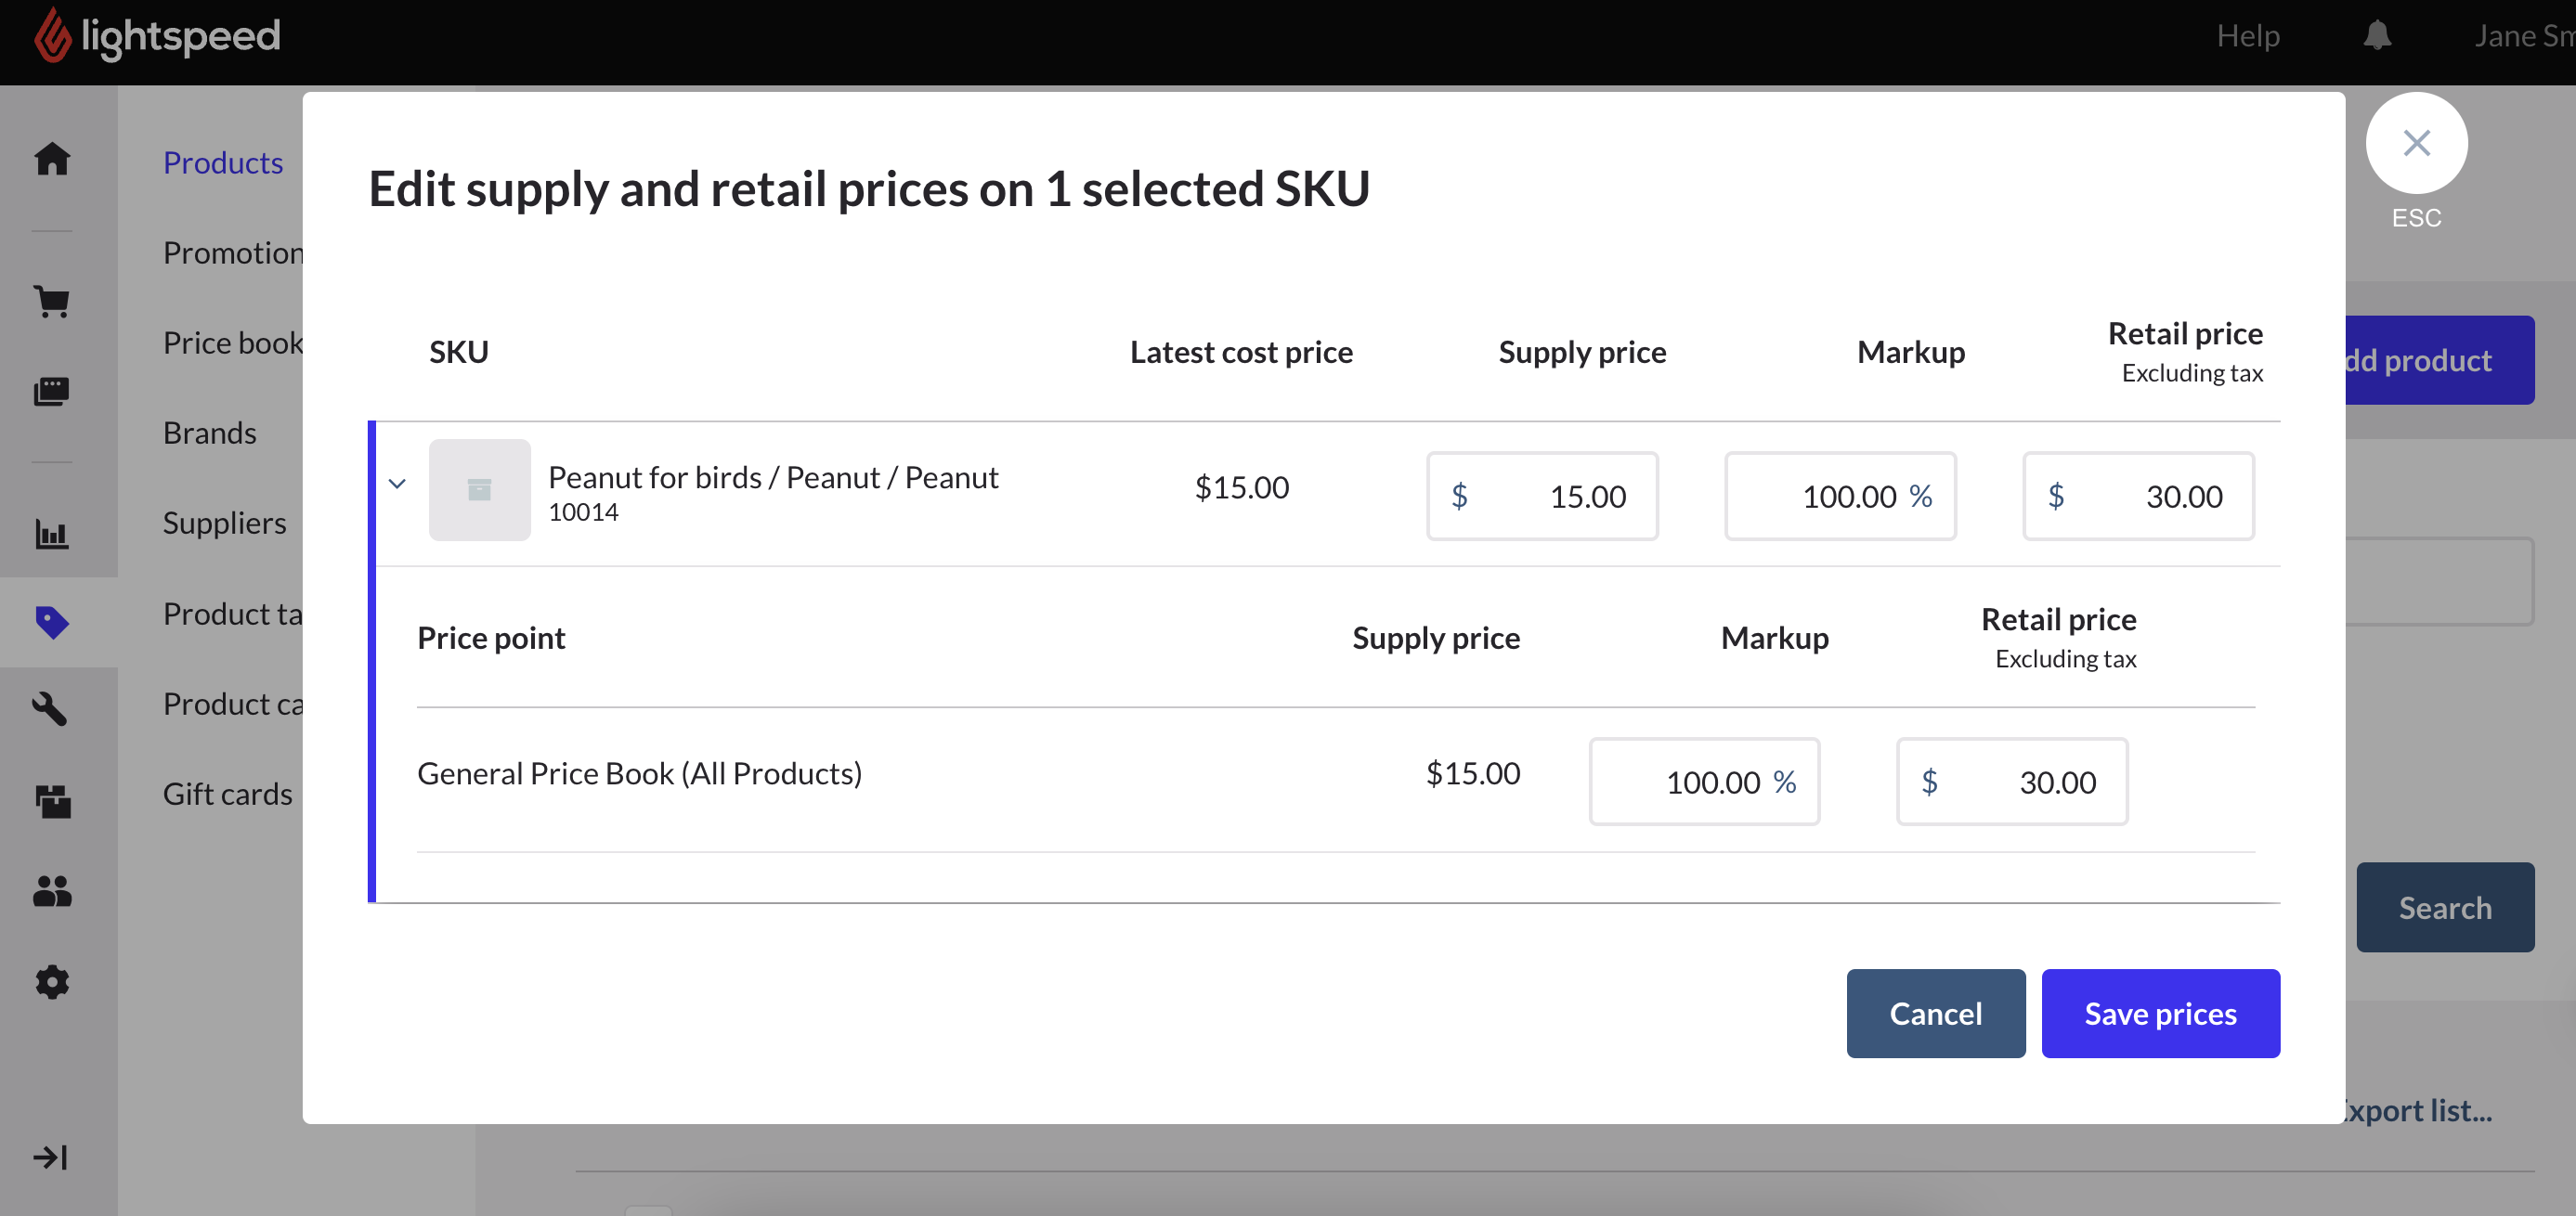Image resolution: width=2576 pixels, height=1216 pixels.
Task: Open the Help link in top bar
Action: pyautogui.click(x=2248, y=36)
